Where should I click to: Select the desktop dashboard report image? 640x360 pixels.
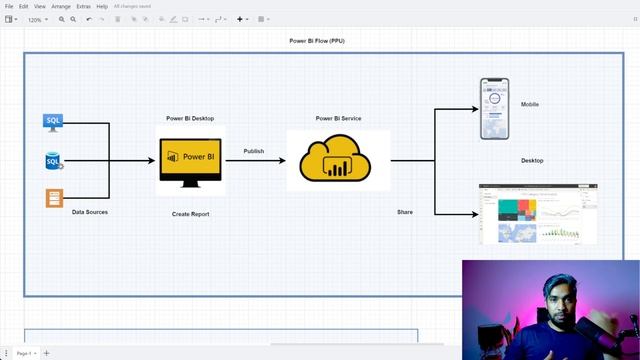point(538,214)
